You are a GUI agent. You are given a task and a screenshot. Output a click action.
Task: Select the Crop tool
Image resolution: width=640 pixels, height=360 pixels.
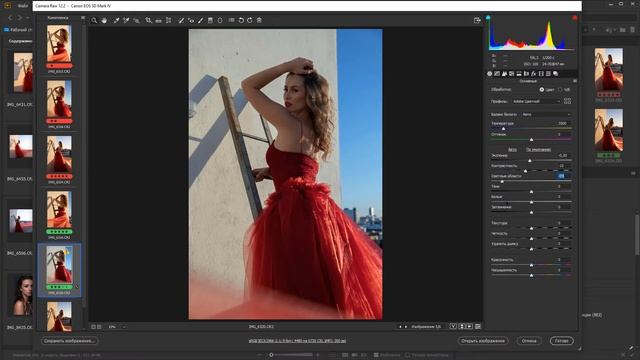coord(148,20)
